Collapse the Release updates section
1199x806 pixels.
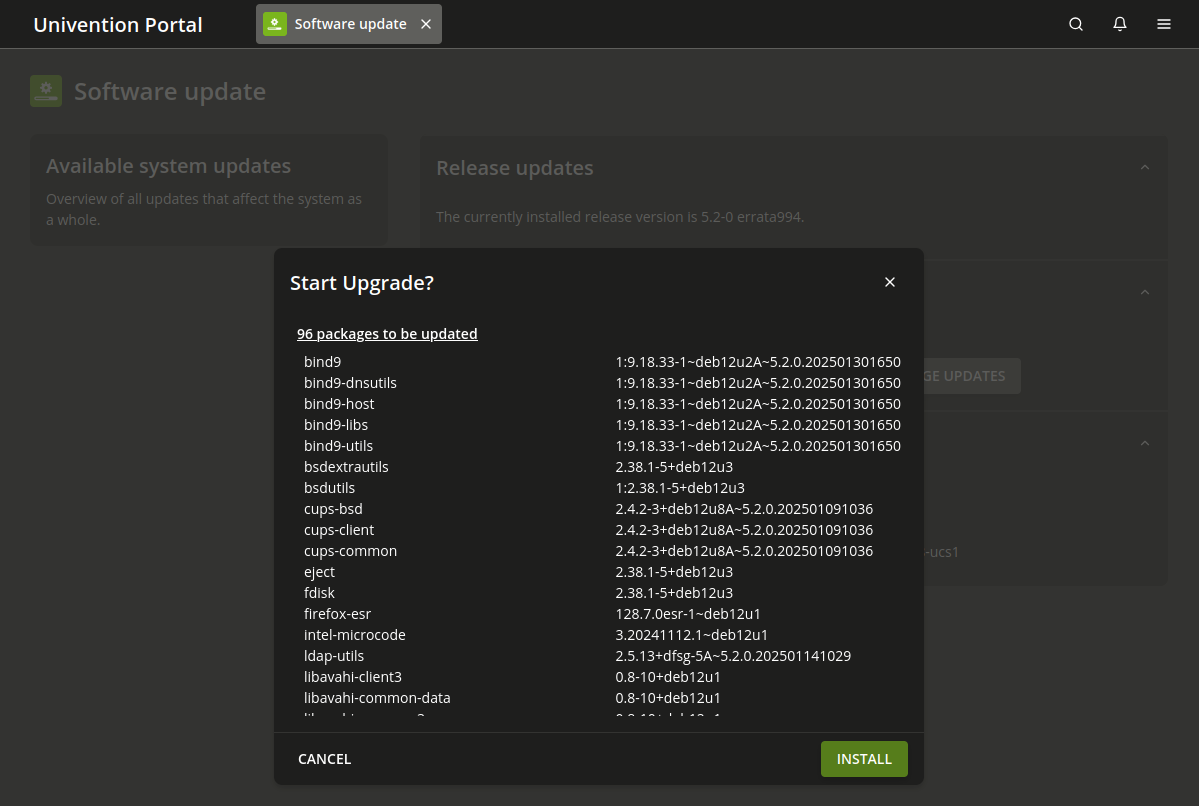1144,166
